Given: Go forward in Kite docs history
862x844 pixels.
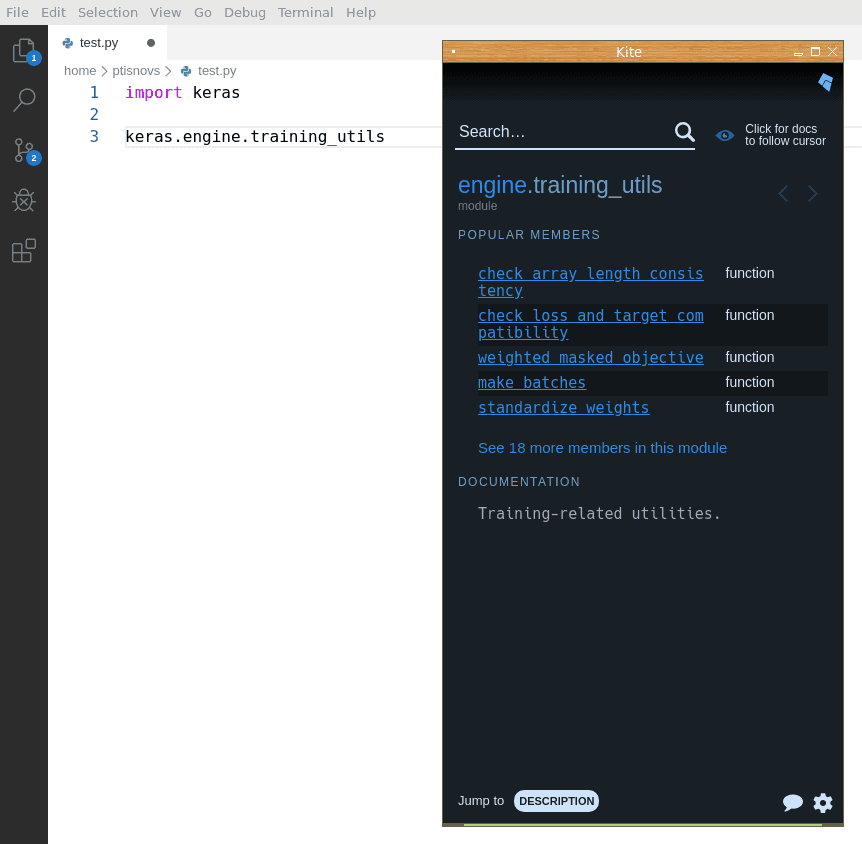Looking at the screenshot, I should pos(813,194).
